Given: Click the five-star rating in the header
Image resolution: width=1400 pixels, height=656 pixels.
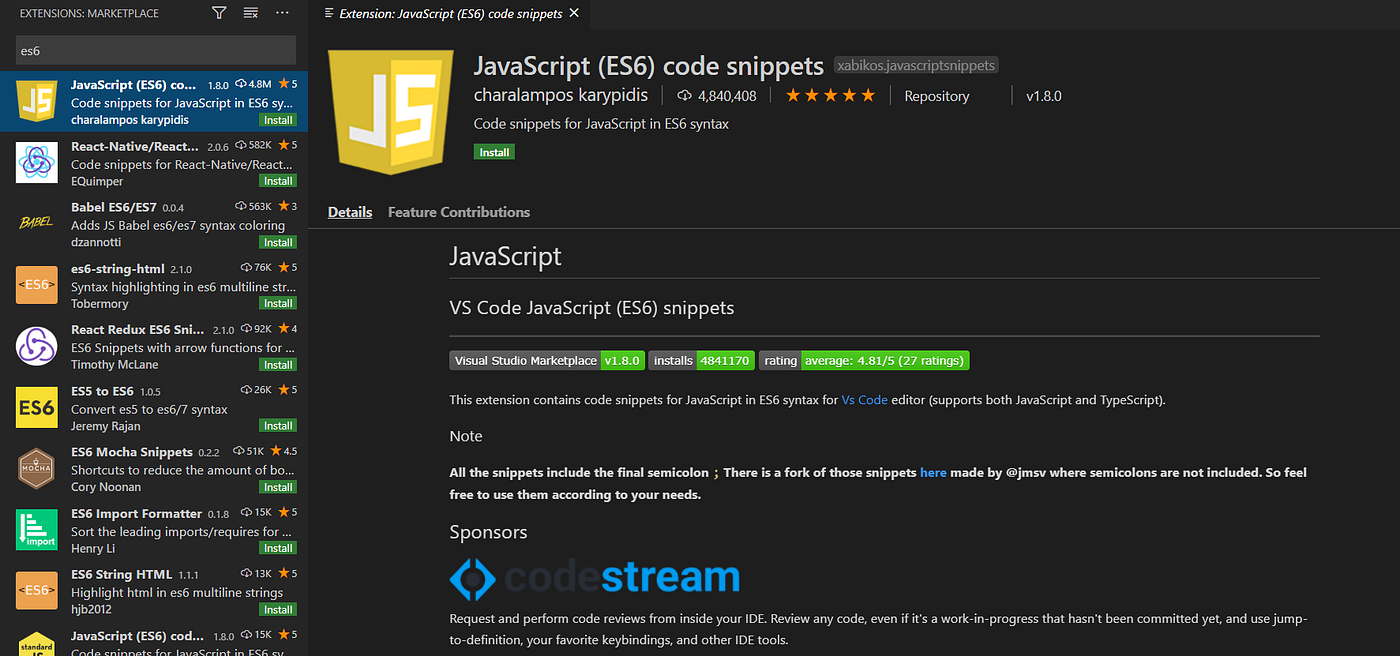Looking at the screenshot, I should (830, 96).
